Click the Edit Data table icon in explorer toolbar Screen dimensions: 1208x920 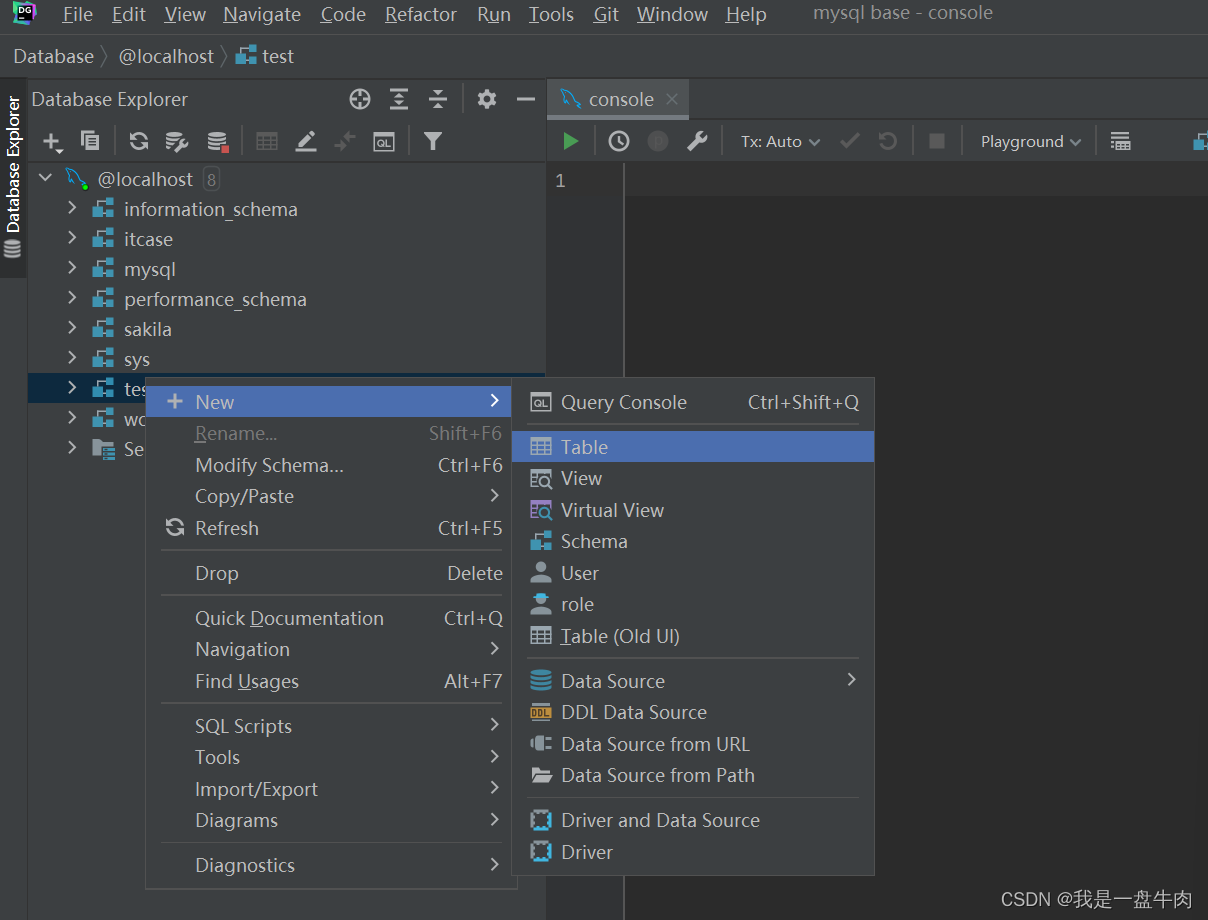266,141
